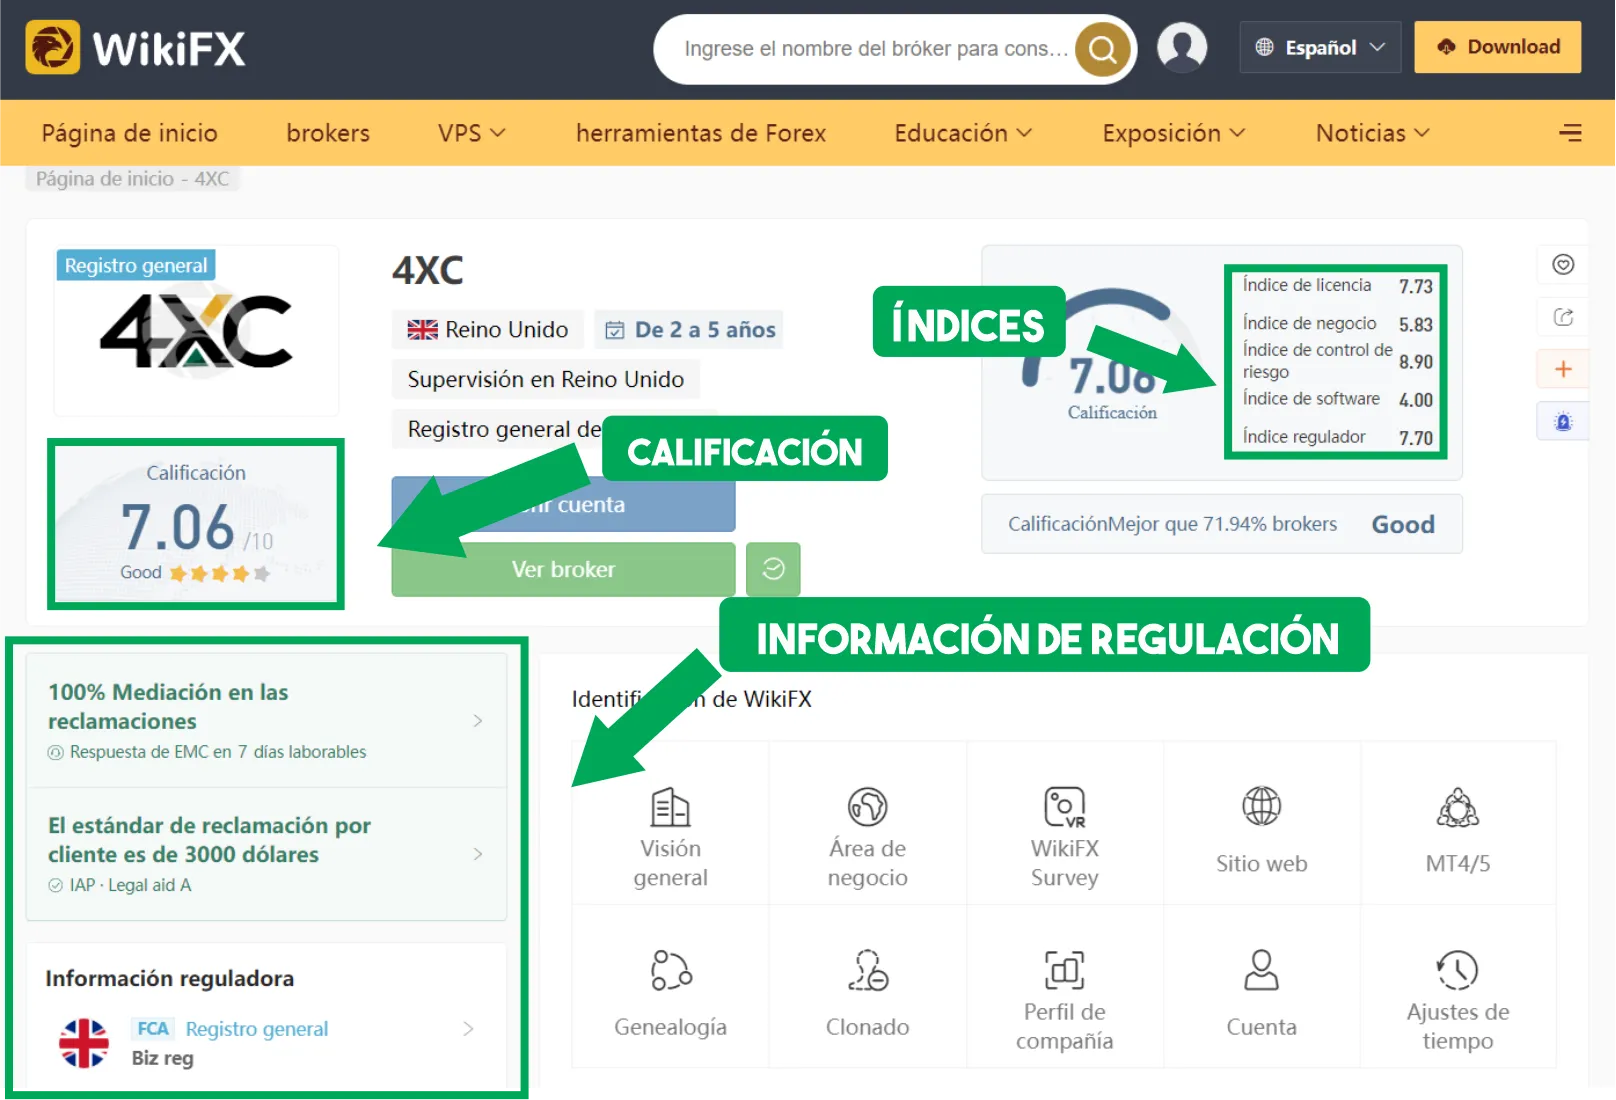Image resolution: width=1616 pixels, height=1100 pixels.
Task: Open the hamburger menu icon
Action: click(1570, 132)
